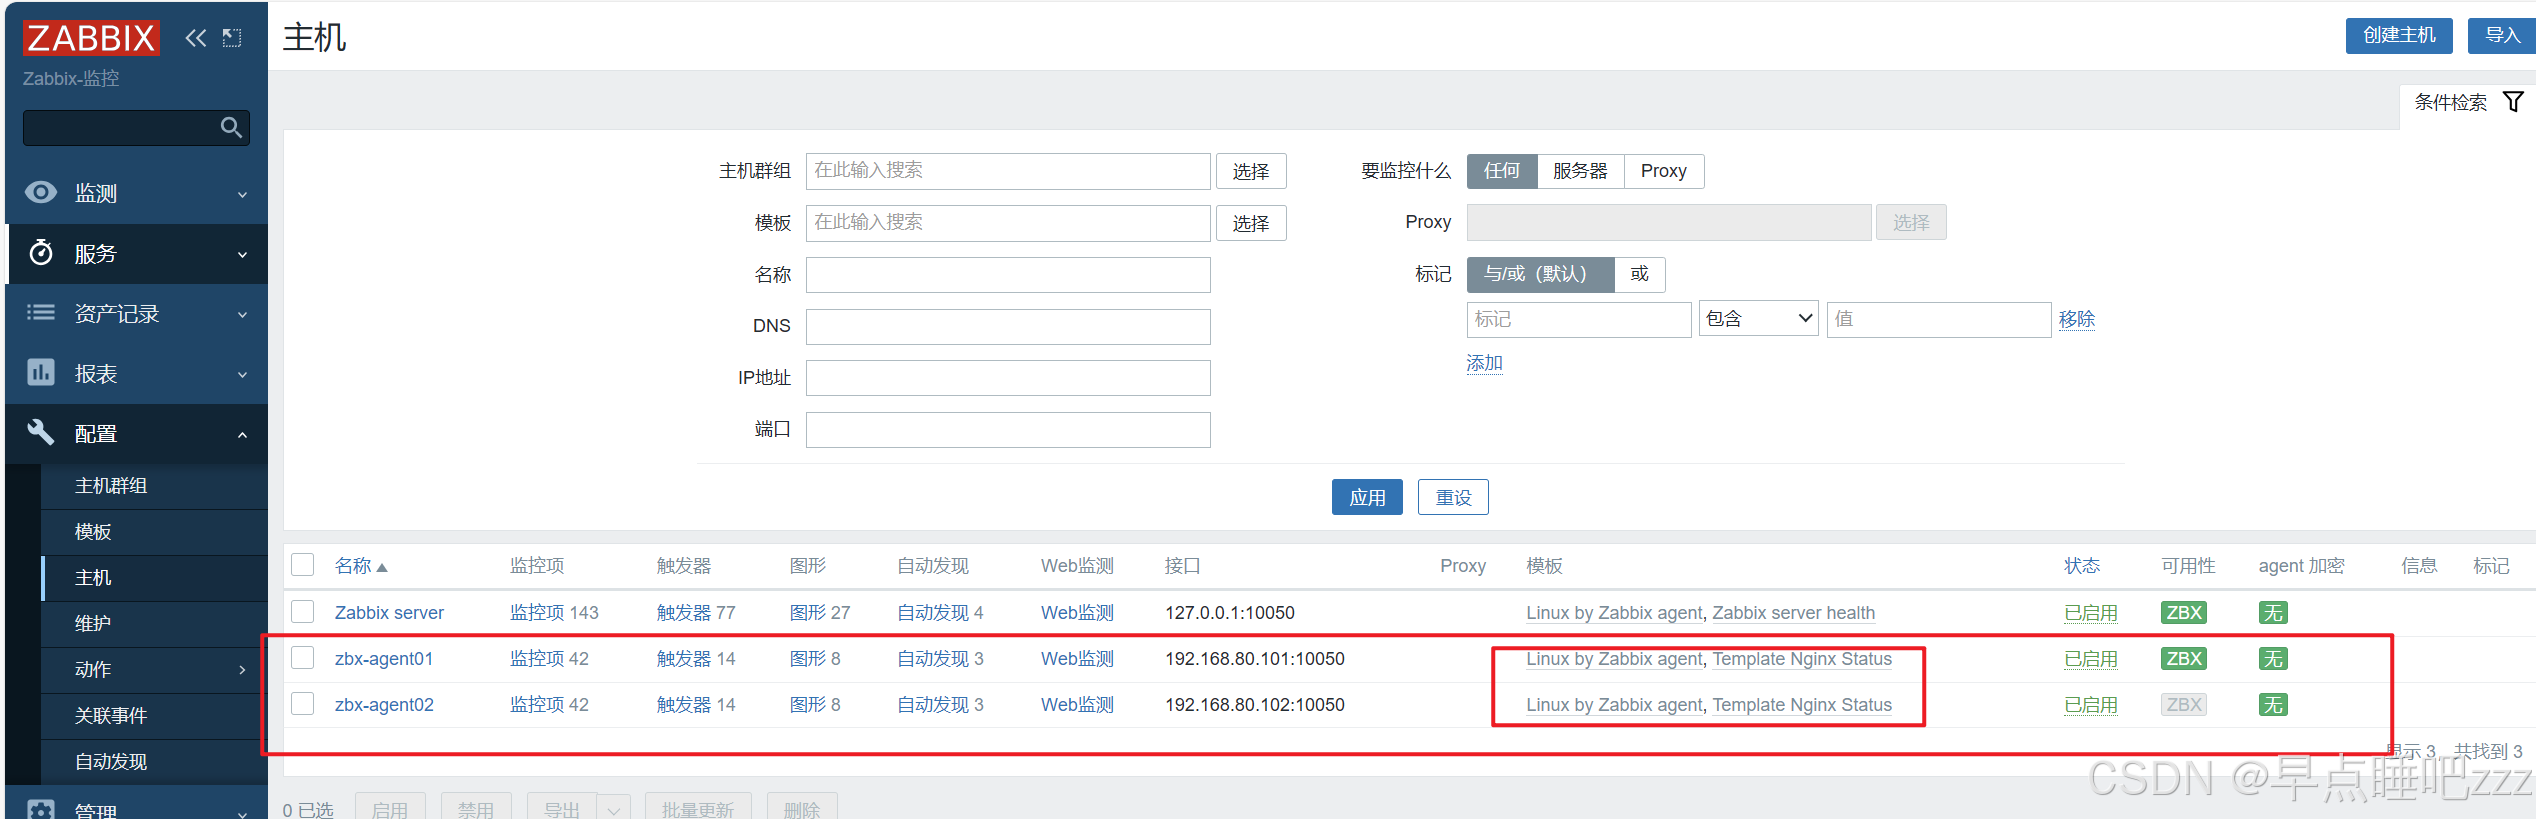The image size is (2536, 819).
Task: Open Template Nginx Status link for zbx-agent02
Action: pos(1802,705)
